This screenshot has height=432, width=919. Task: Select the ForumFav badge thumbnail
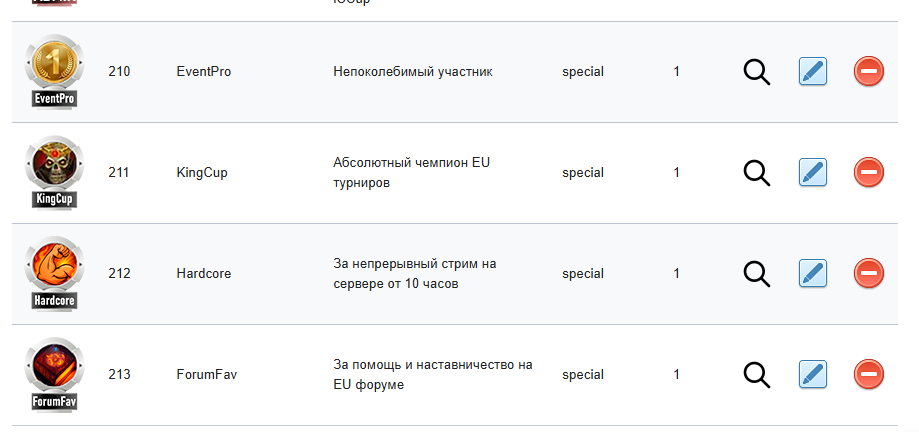point(55,374)
